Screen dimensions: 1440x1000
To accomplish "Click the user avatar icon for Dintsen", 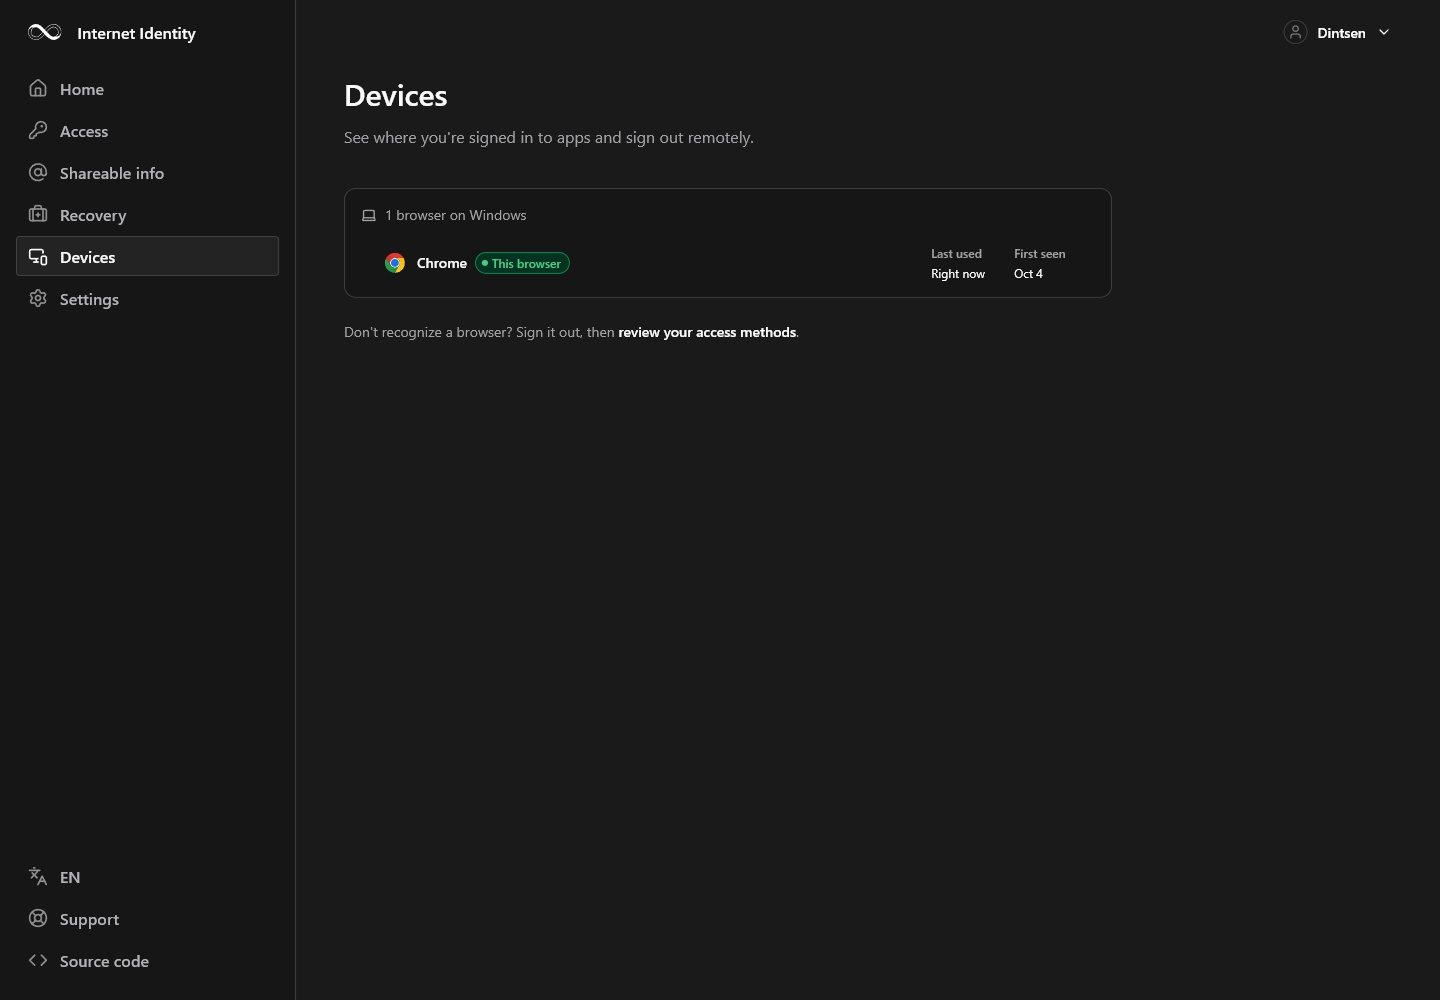I will [x=1295, y=32].
